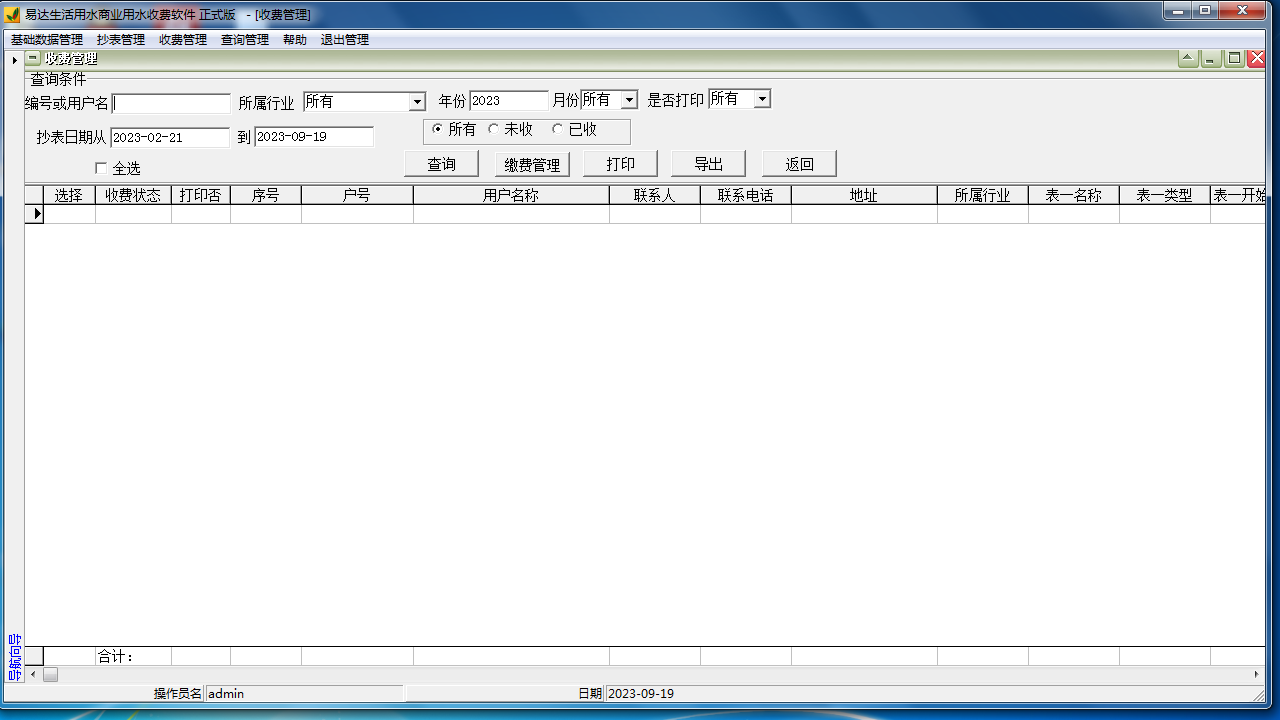This screenshot has height=720, width=1280.
Task: Select the 已收 radio button
Action: [x=558, y=129]
